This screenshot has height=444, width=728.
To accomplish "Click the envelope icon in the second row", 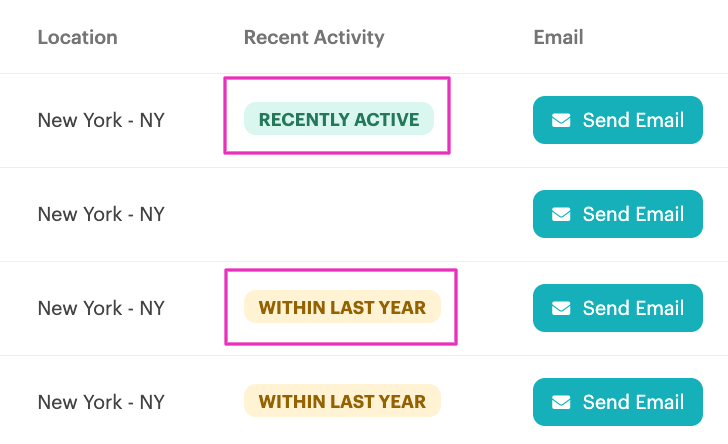I will click(x=561, y=214).
